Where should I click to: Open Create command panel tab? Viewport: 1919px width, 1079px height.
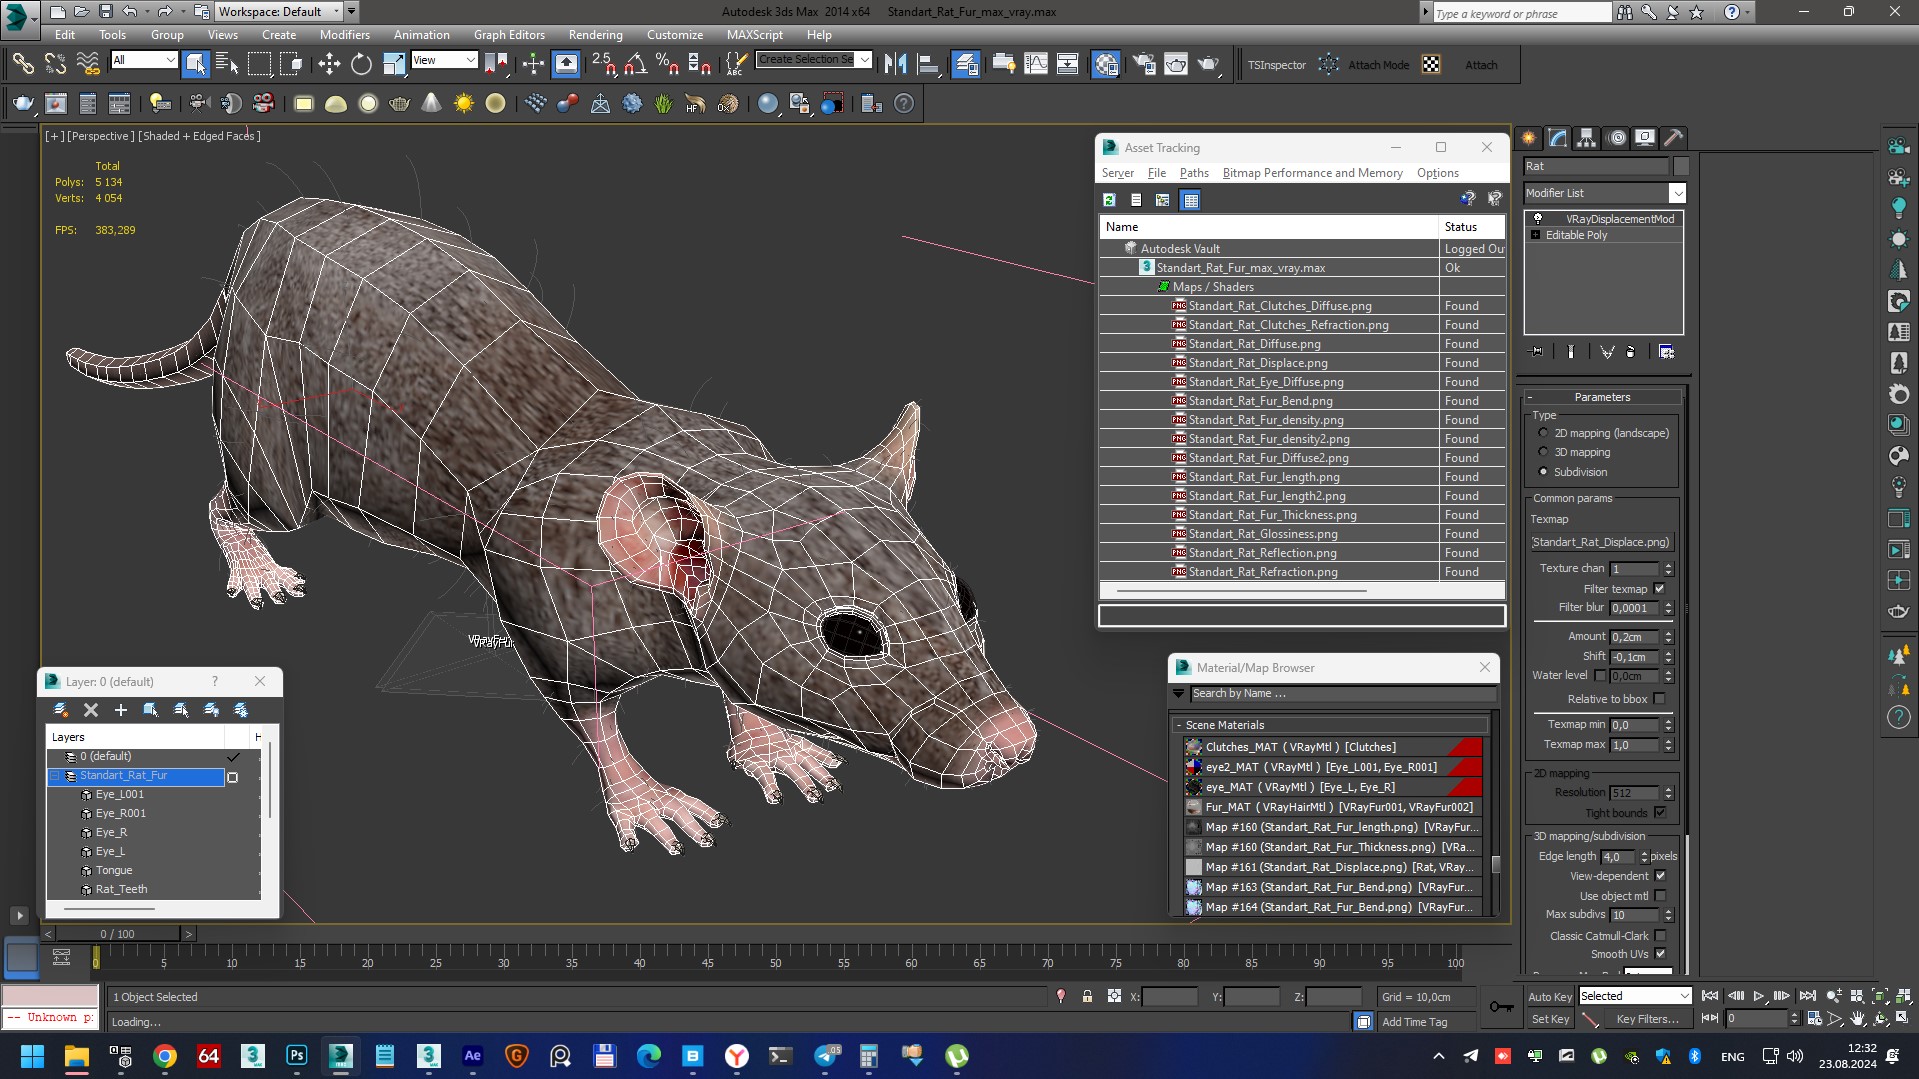click(1529, 138)
